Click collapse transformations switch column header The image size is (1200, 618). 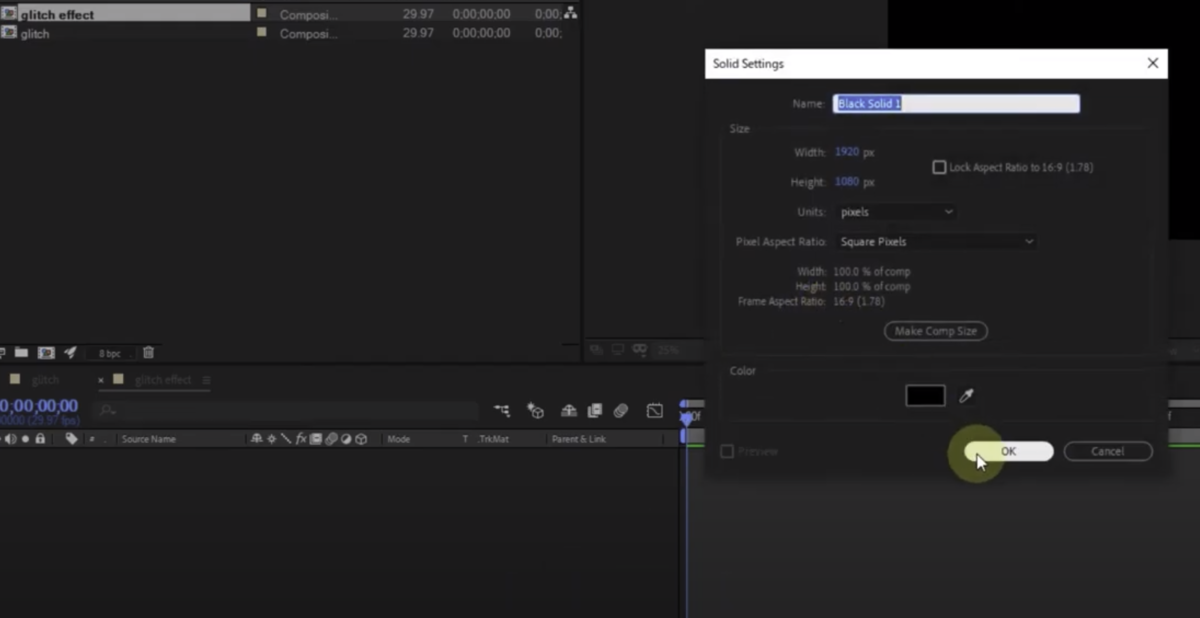[x=271, y=439]
